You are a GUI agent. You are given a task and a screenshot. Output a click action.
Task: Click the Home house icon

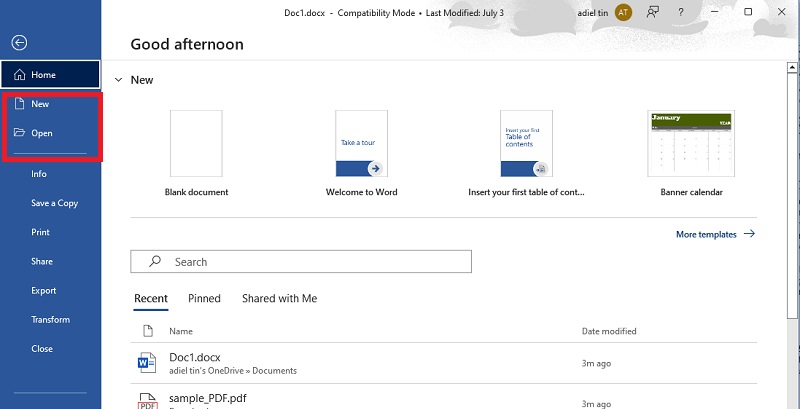[x=19, y=75]
